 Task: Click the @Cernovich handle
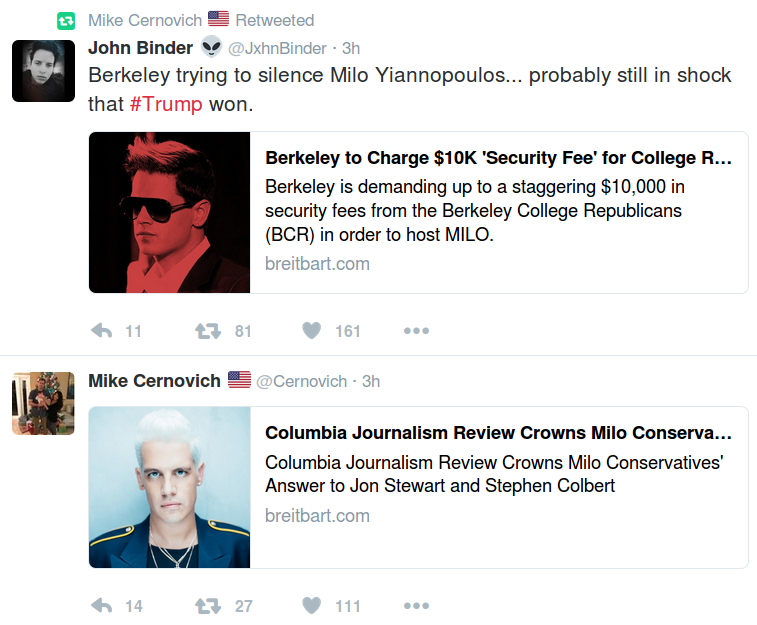click(302, 381)
